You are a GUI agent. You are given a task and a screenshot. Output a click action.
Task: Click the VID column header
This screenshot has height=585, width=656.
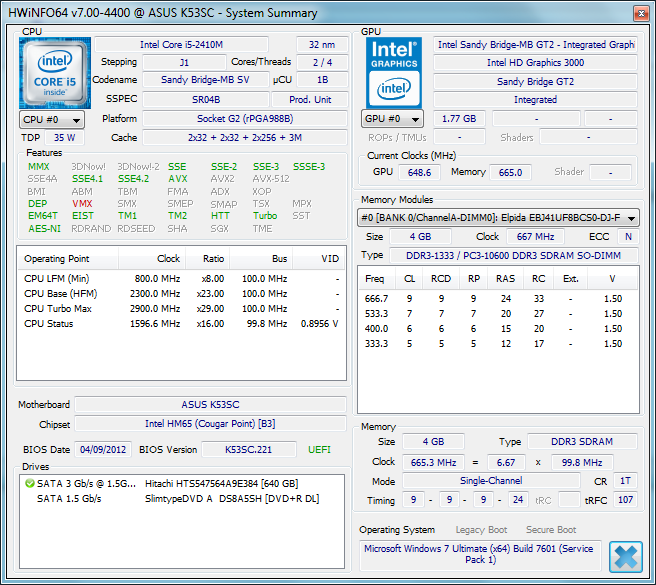click(x=319, y=259)
